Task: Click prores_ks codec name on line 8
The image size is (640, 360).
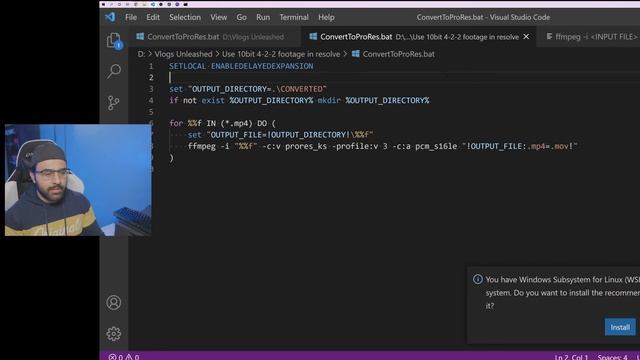Action: coord(306,146)
